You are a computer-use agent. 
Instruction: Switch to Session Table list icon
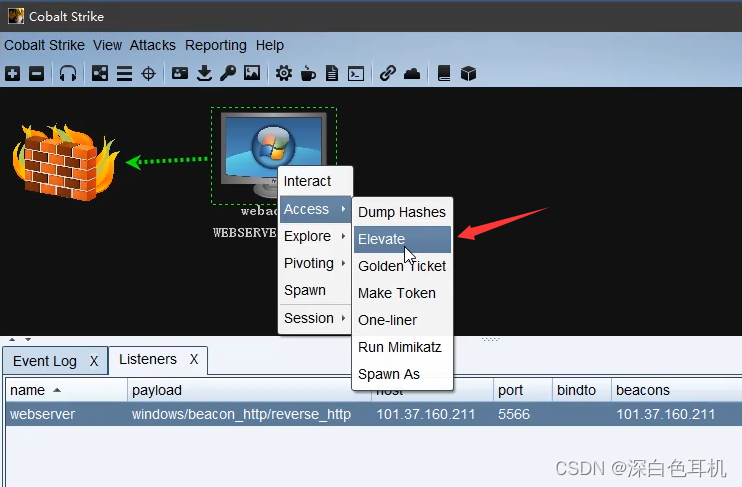(124, 73)
